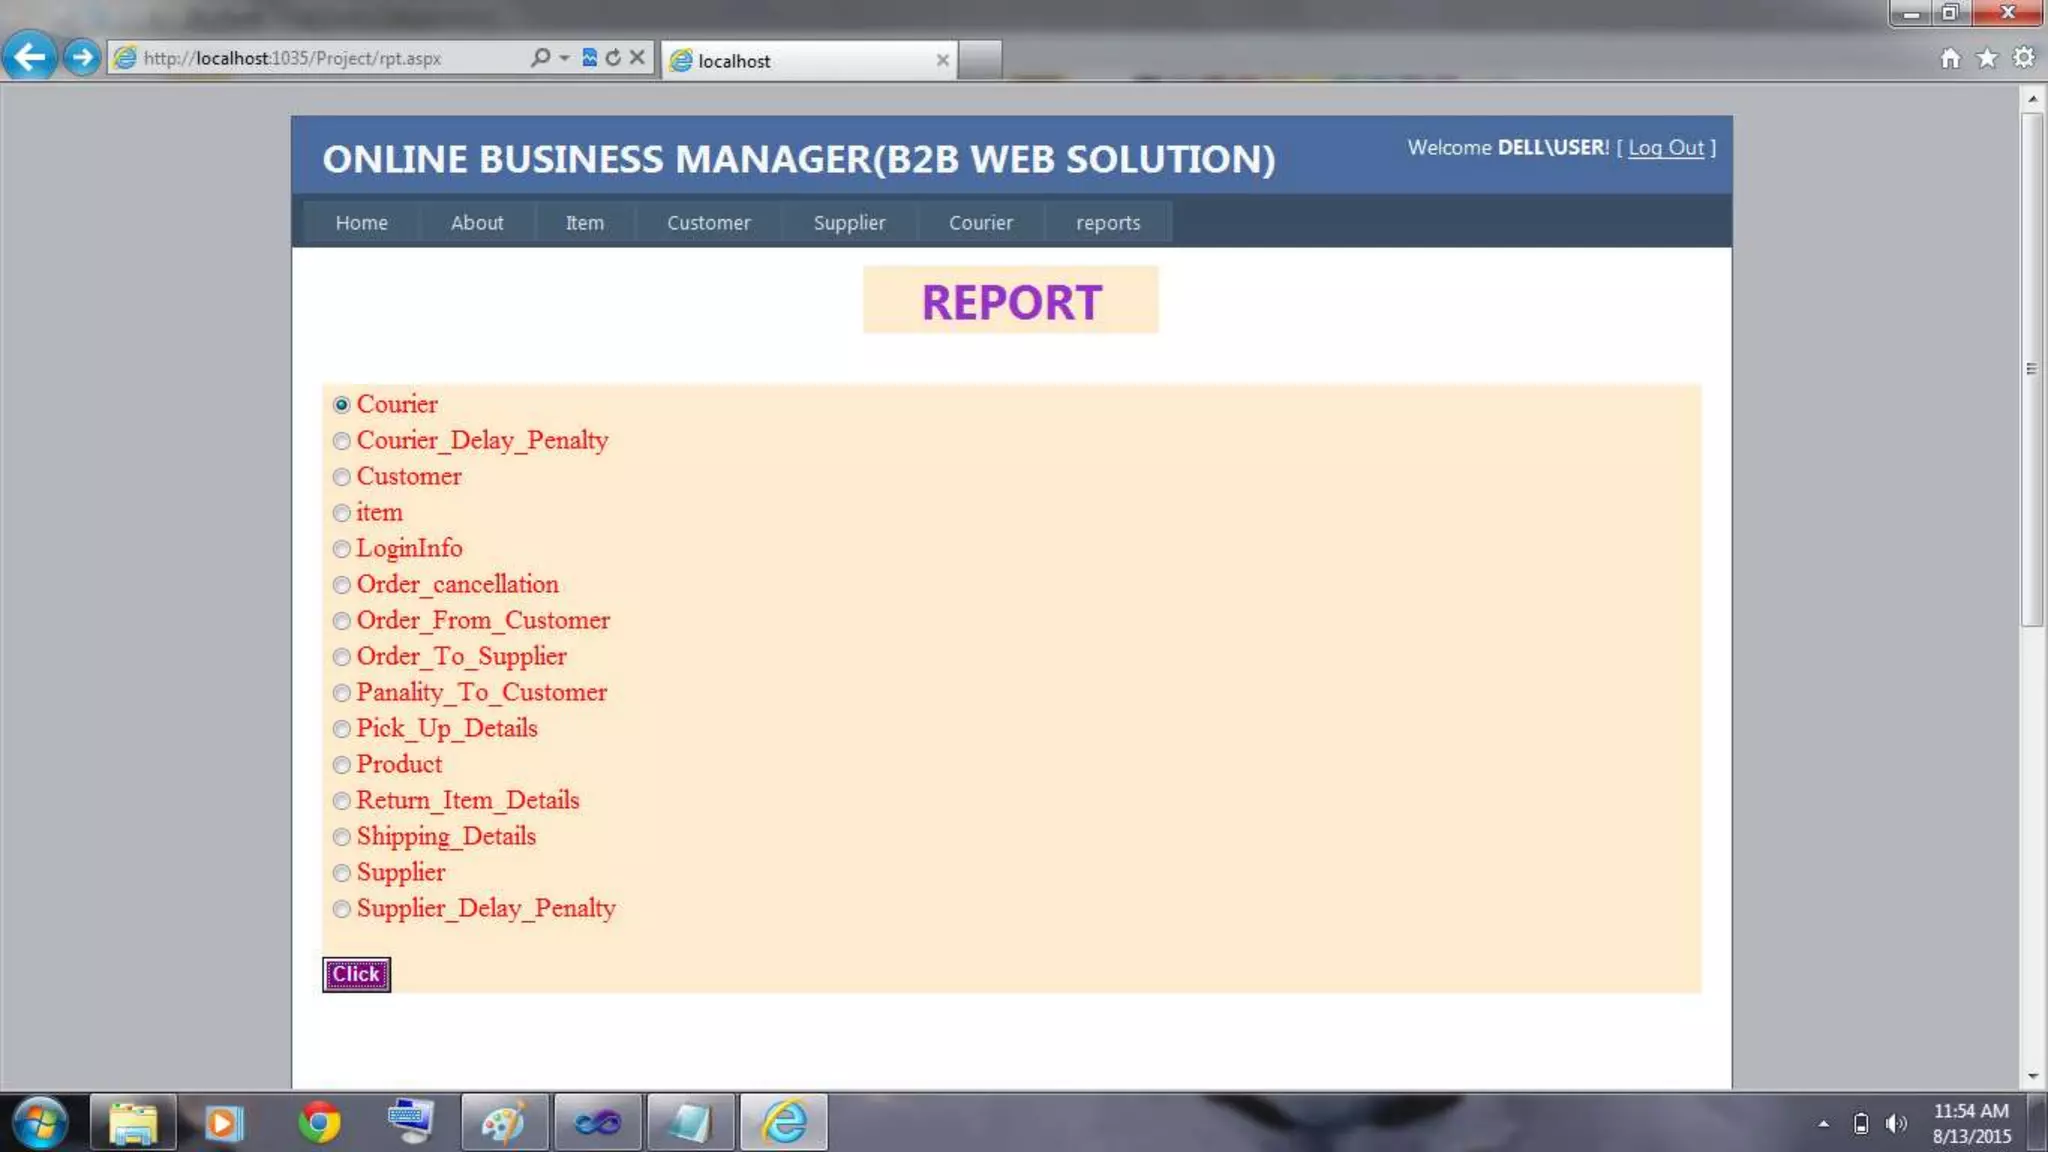Open Google Chrome from taskbar
The image size is (2048, 1152).
click(x=319, y=1122)
